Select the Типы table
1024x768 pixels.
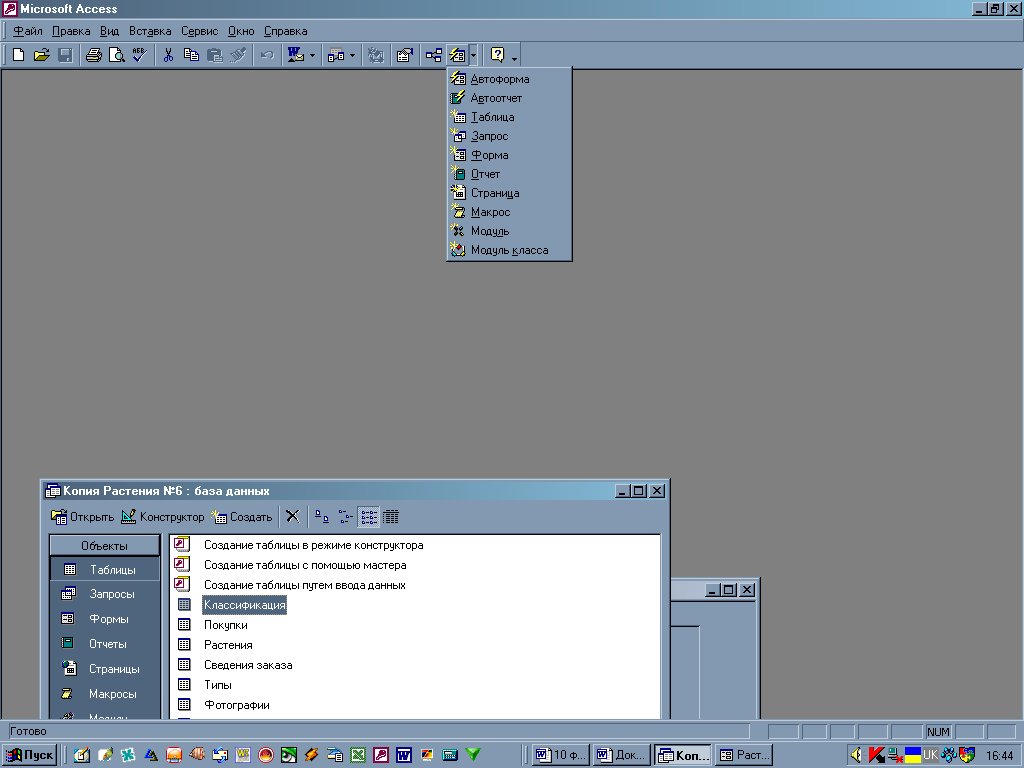[x=217, y=685]
